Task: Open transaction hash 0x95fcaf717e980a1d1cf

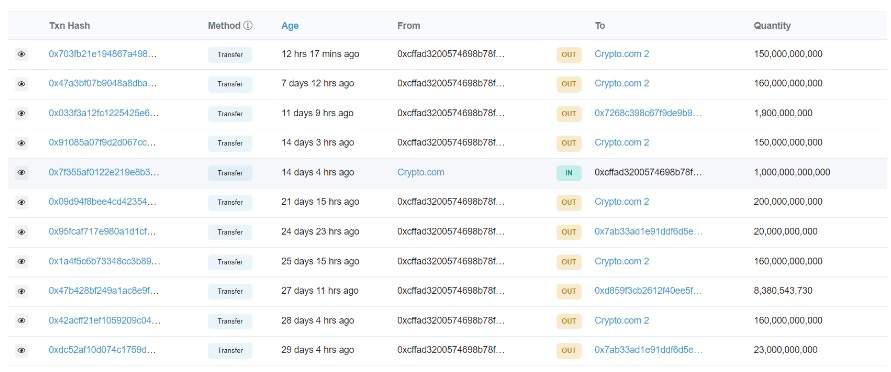Action: pos(102,232)
